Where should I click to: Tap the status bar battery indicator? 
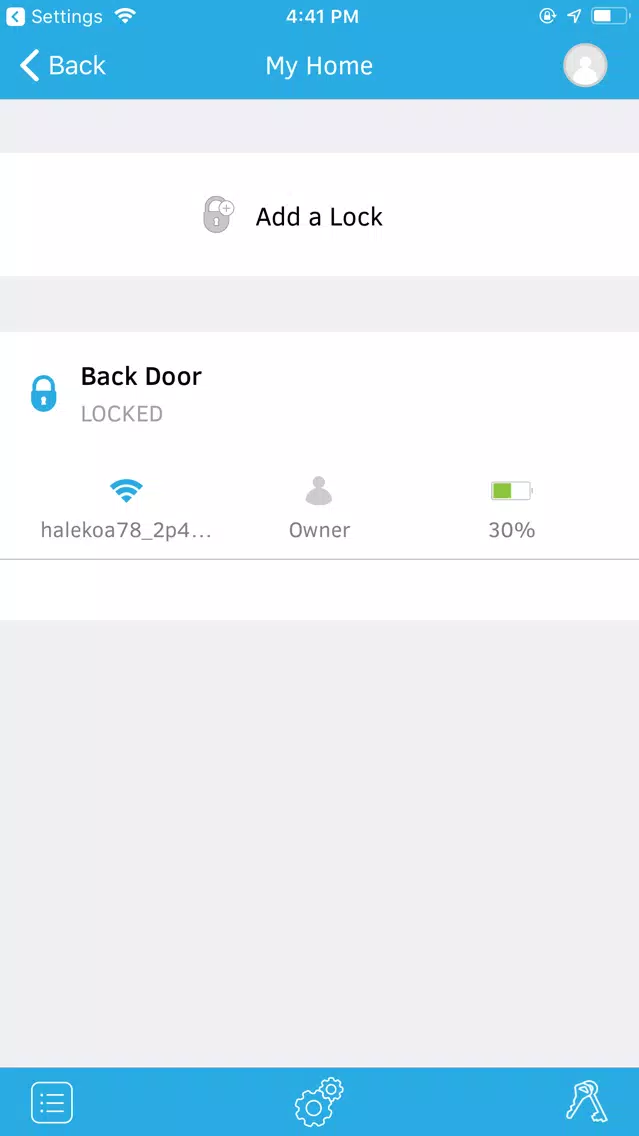(611, 16)
